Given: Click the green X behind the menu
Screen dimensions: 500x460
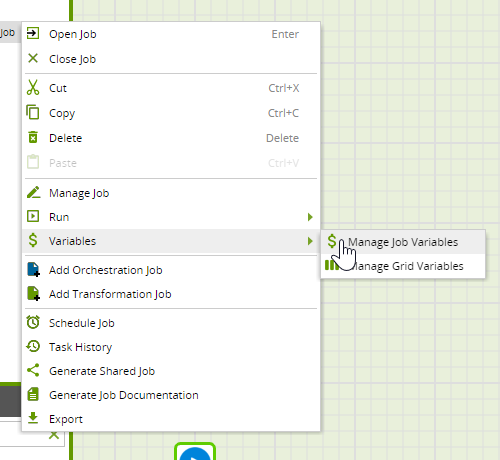Looking at the screenshot, I should point(54,435).
